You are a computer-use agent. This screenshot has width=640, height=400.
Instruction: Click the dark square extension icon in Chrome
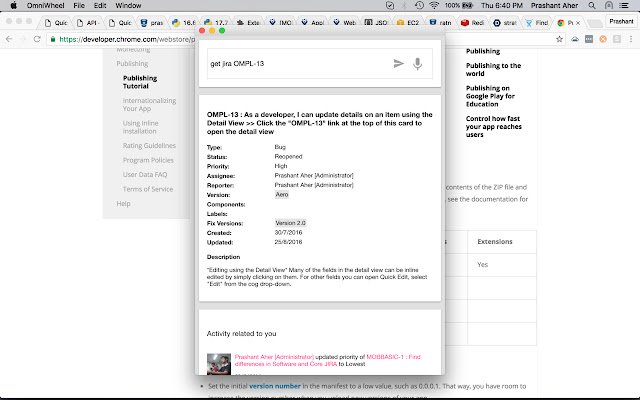tap(589, 39)
